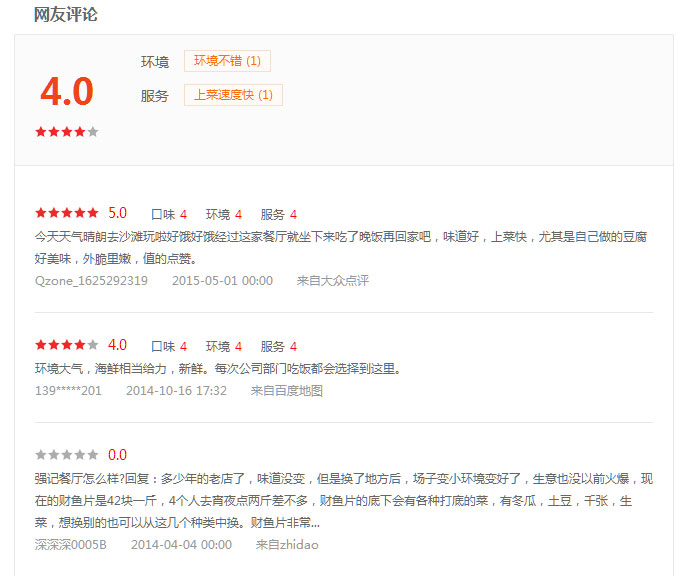The height and width of the screenshot is (576, 688).
Task: Click the 环境 label in summary
Action: pyautogui.click(x=155, y=62)
